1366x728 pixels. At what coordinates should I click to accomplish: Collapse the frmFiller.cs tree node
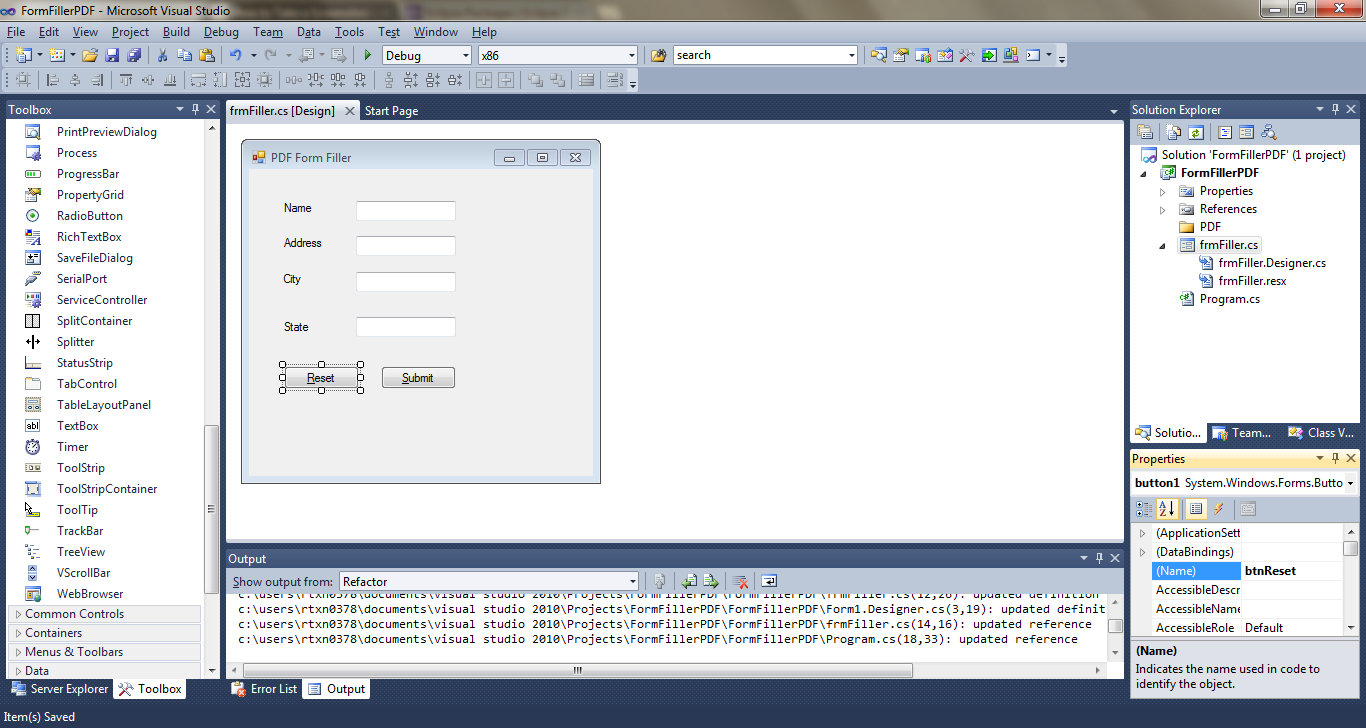point(1163,245)
